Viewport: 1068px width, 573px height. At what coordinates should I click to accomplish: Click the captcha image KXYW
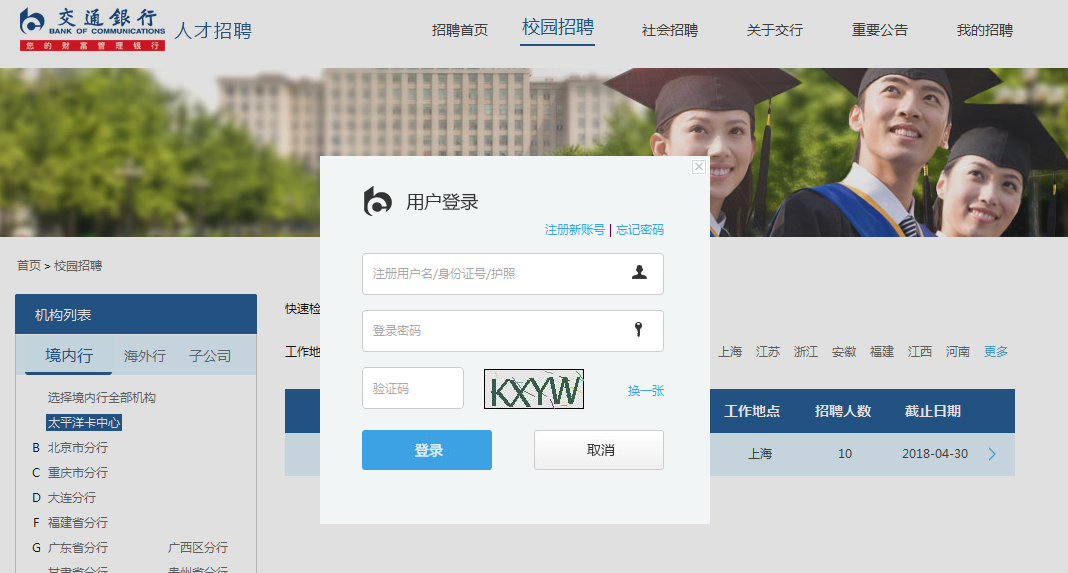point(534,389)
